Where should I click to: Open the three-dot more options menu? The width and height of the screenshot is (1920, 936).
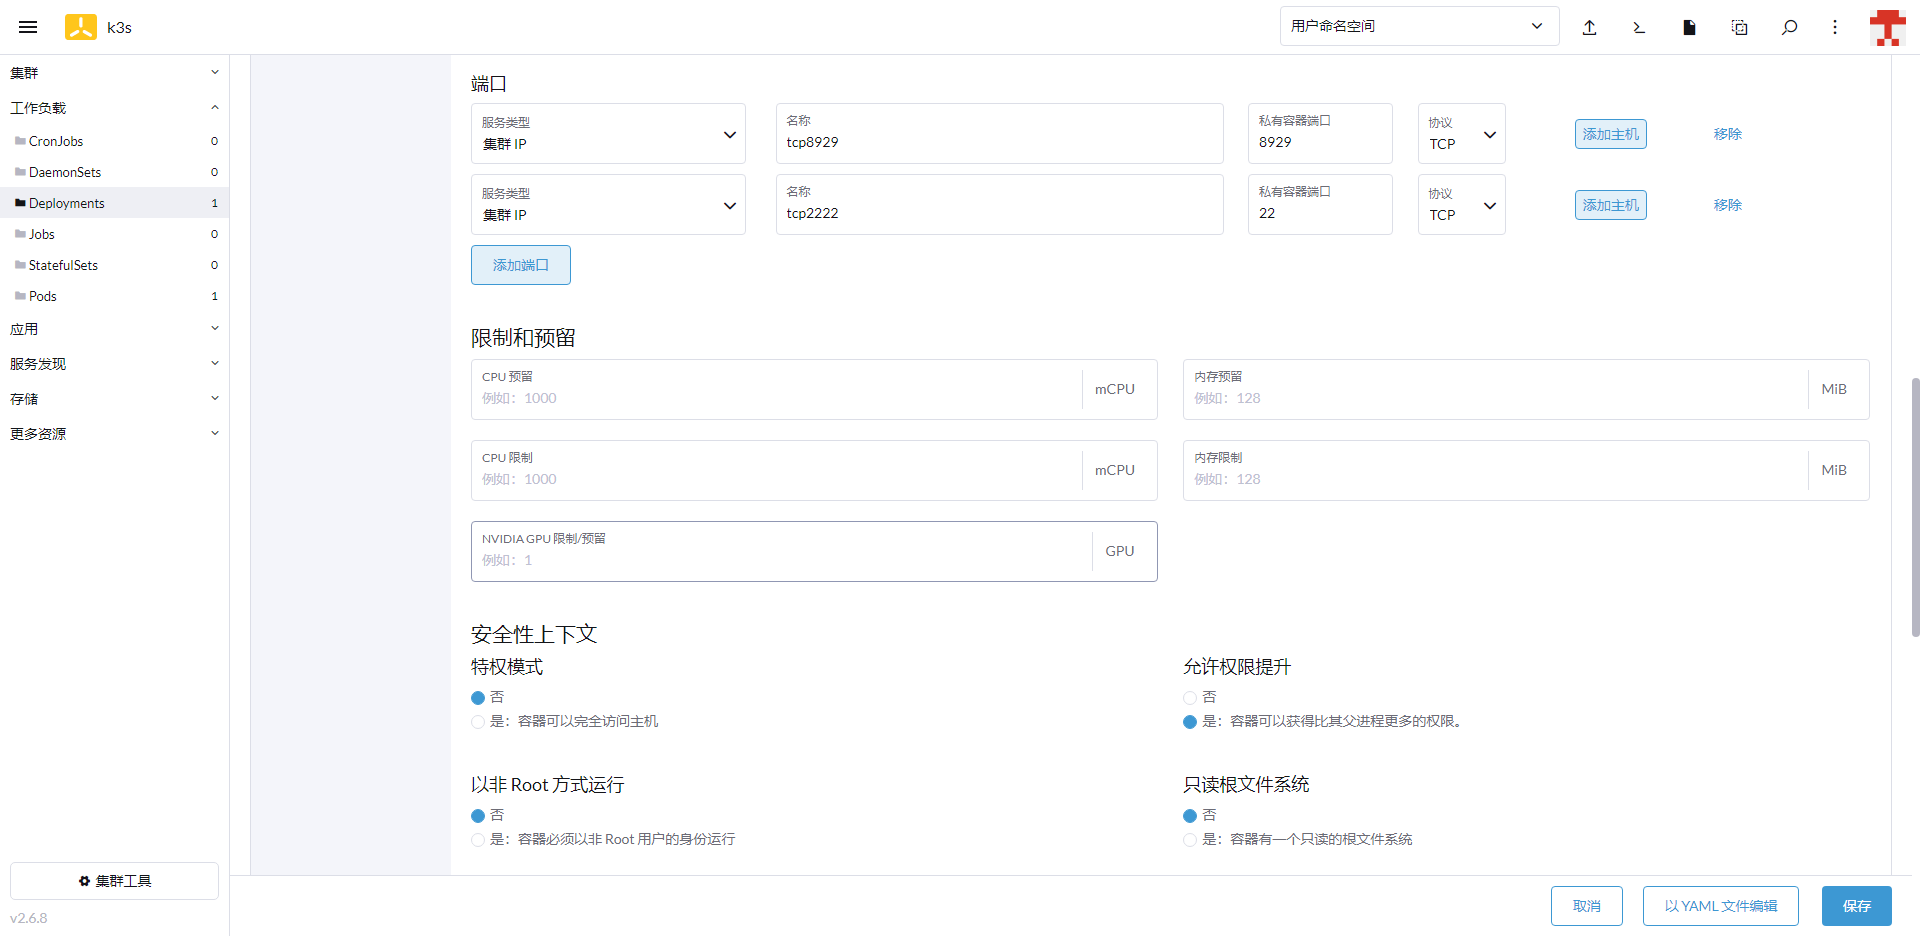(1834, 27)
